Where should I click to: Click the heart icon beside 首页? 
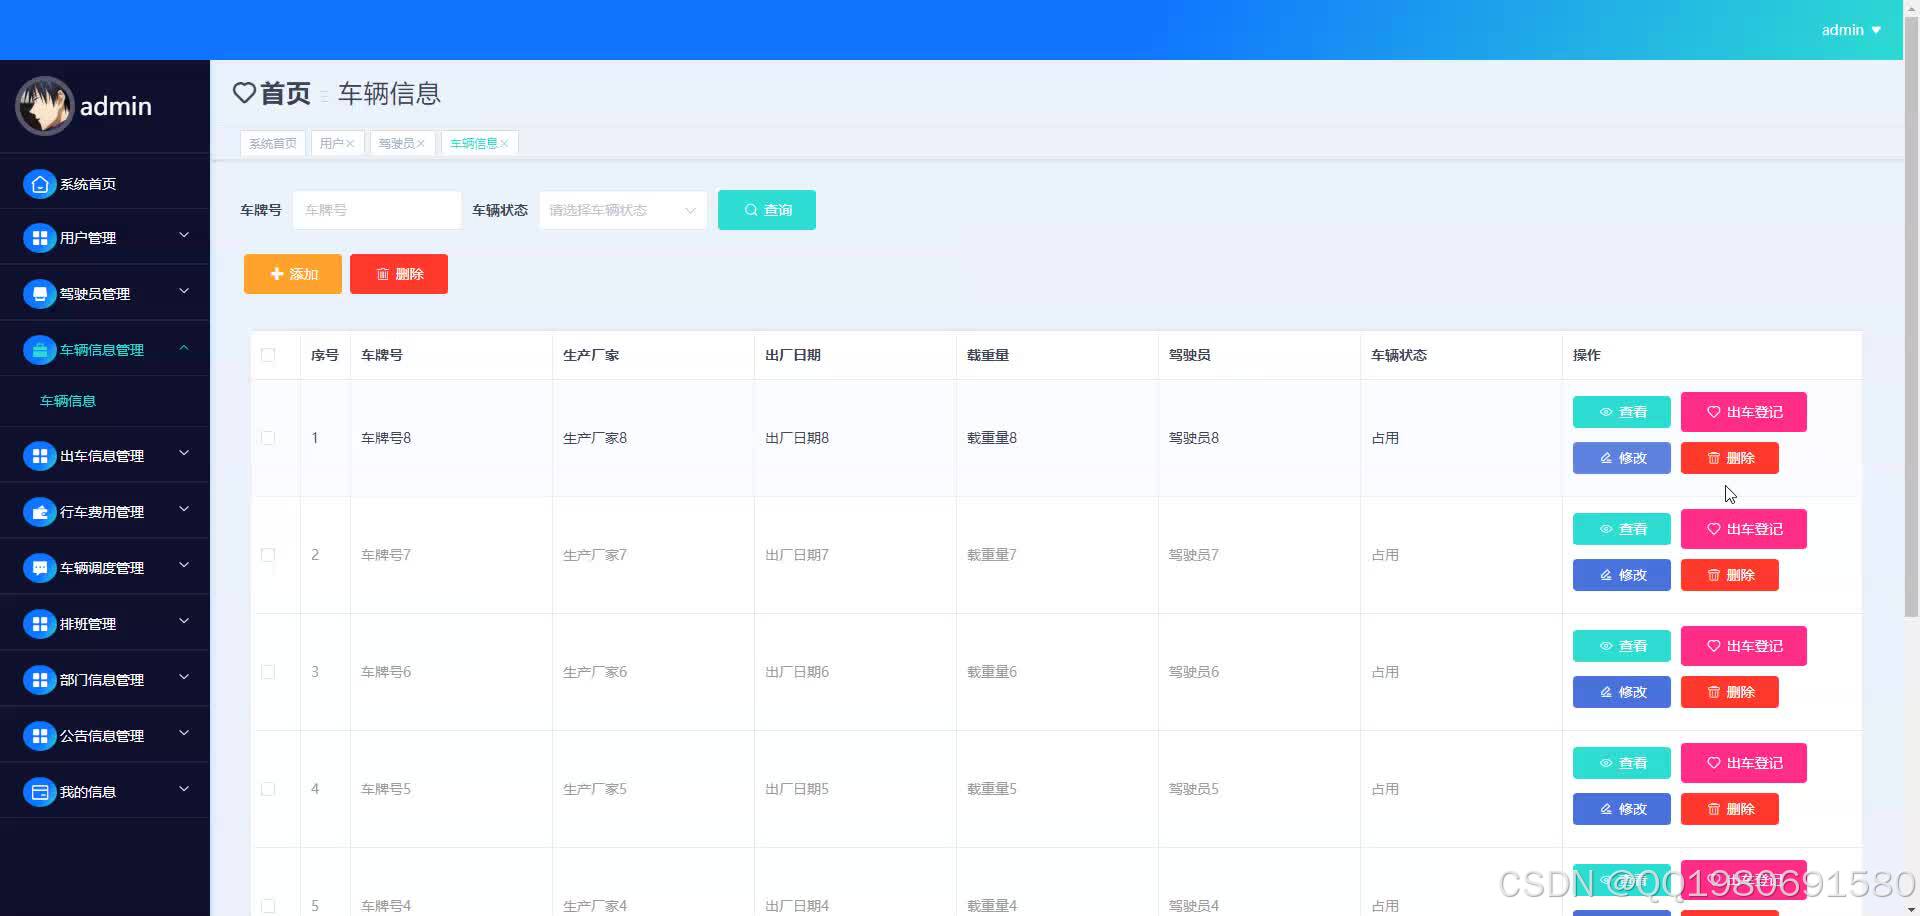tap(244, 93)
